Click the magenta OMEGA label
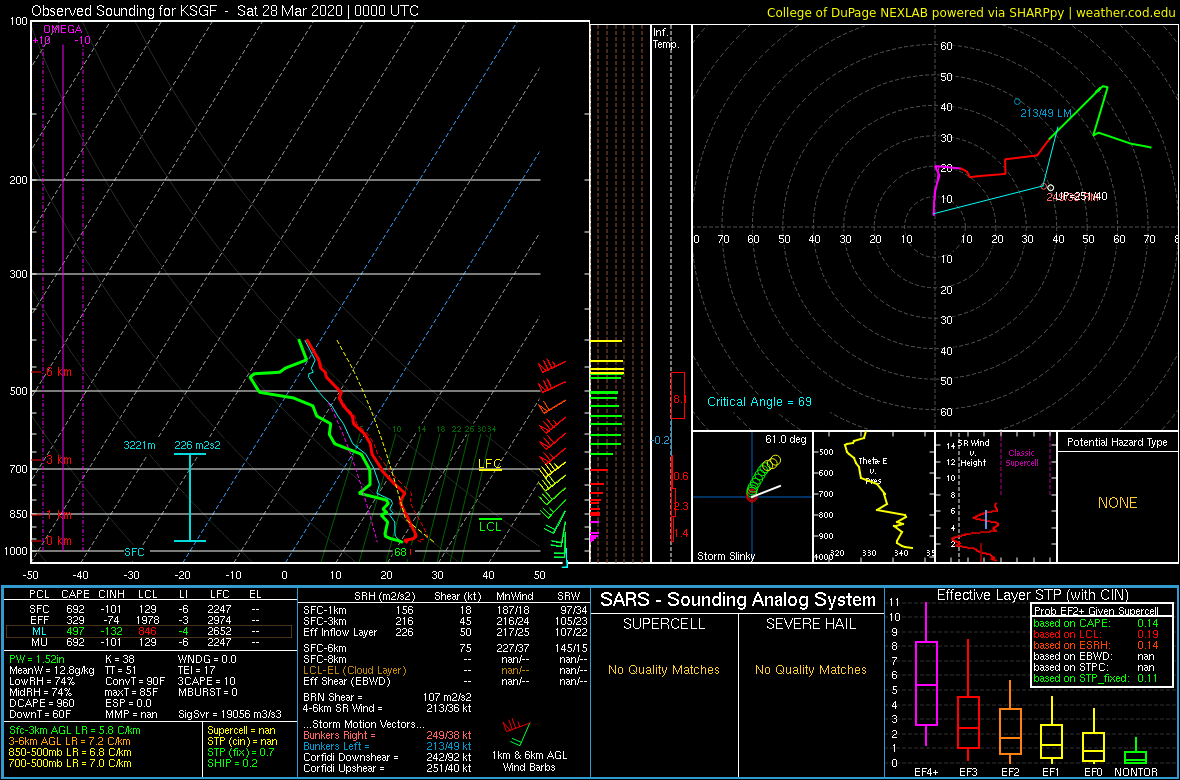The image size is (1180, 780). pyautogui.click(x=62, y=29)
